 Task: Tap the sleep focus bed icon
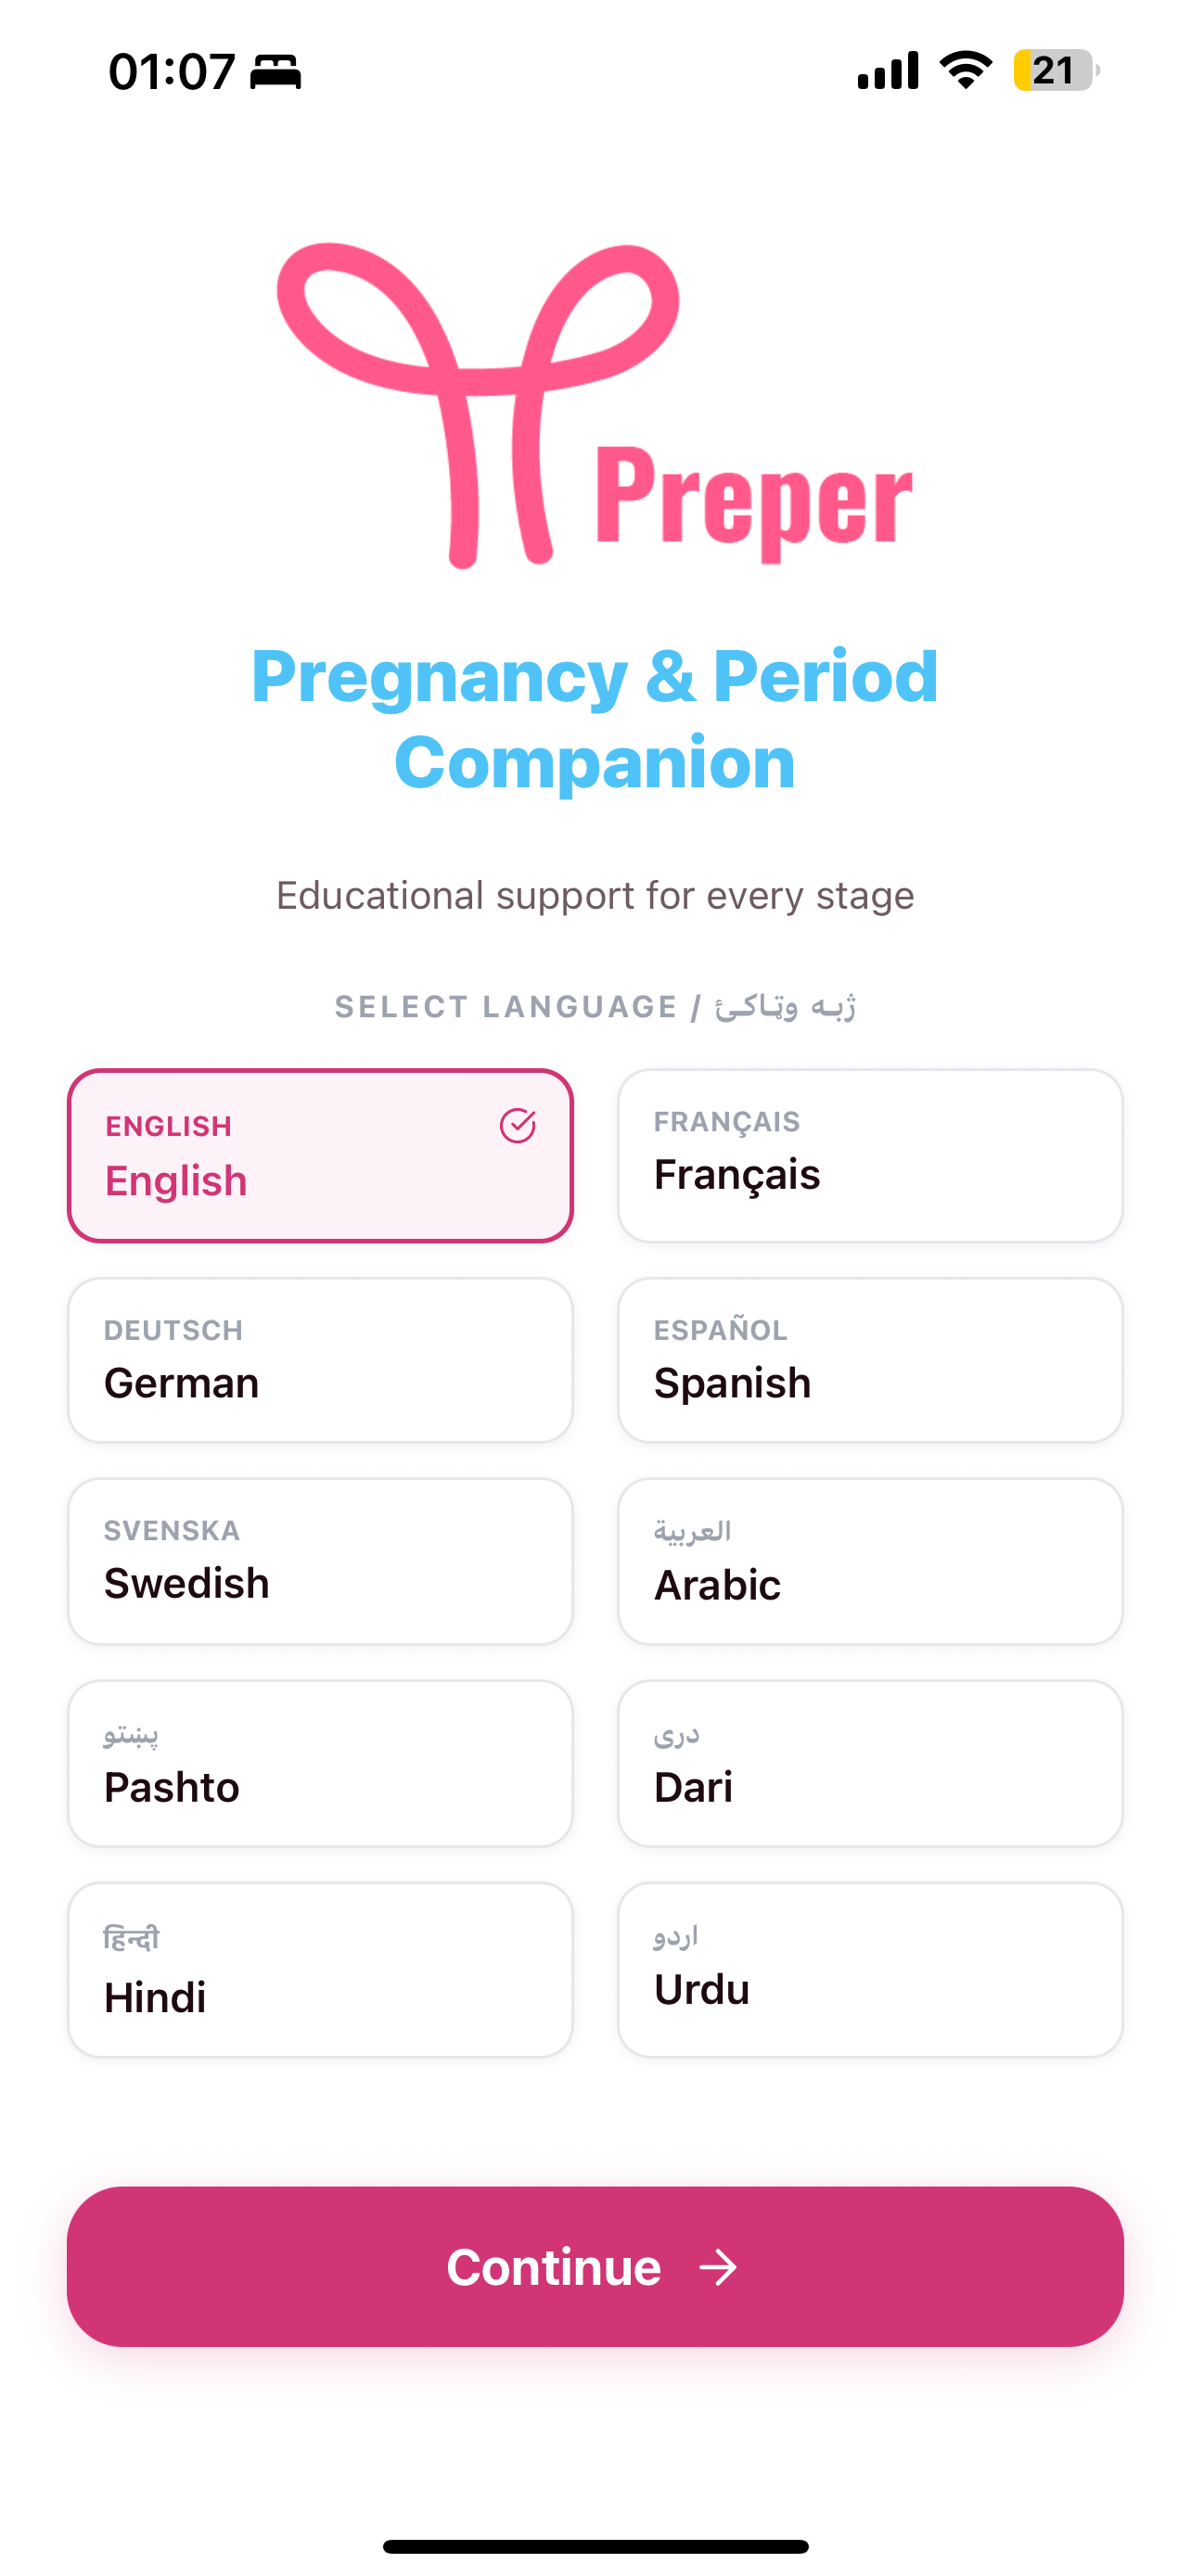tap(275, 72)
